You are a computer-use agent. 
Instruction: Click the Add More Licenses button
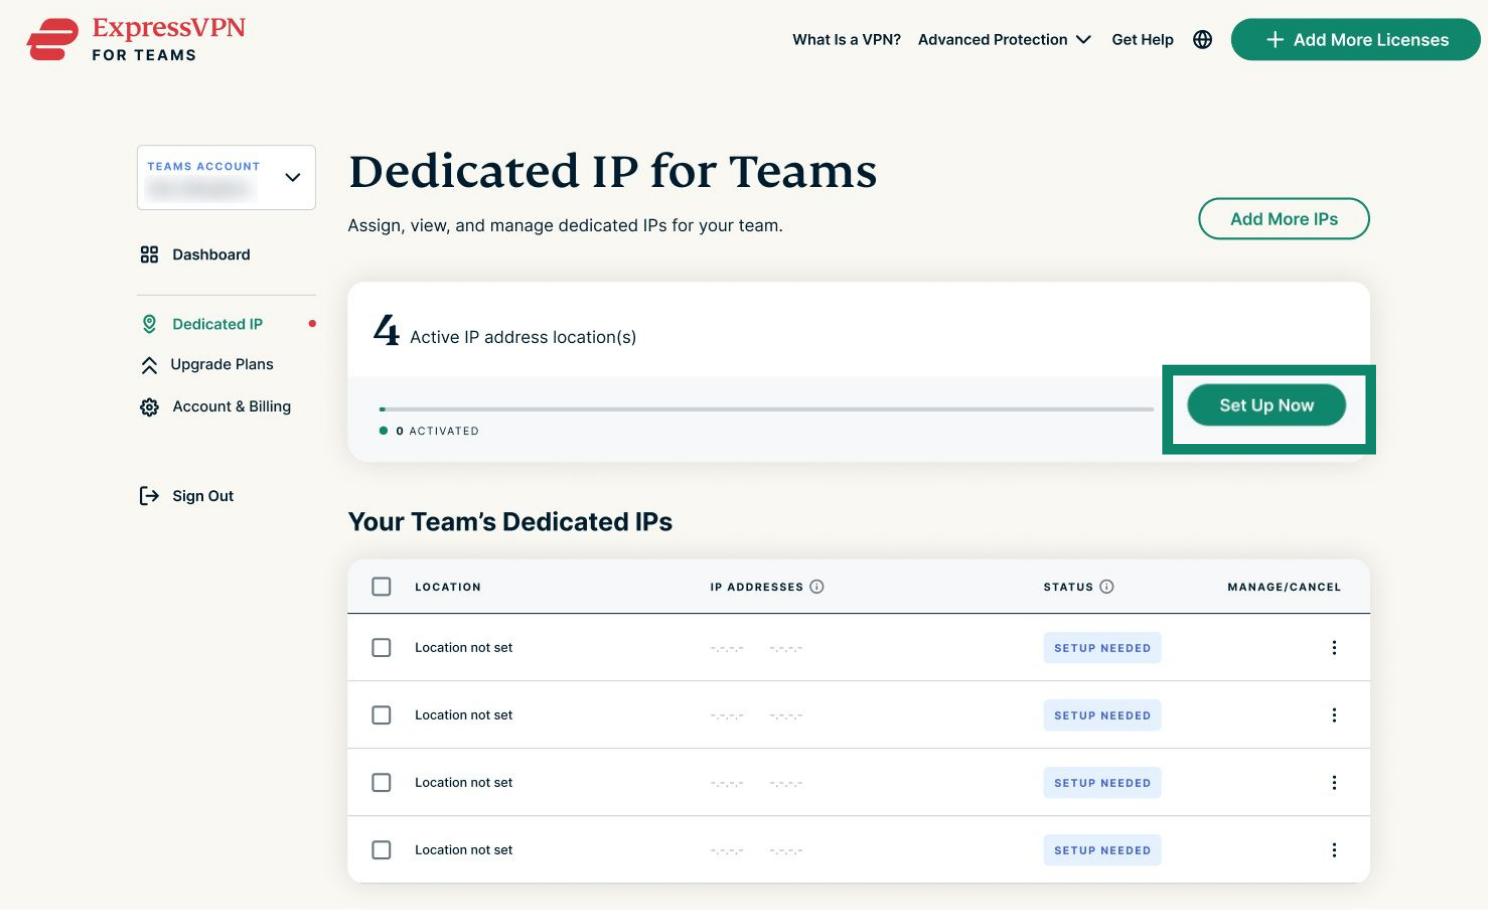pos(1355,40)
